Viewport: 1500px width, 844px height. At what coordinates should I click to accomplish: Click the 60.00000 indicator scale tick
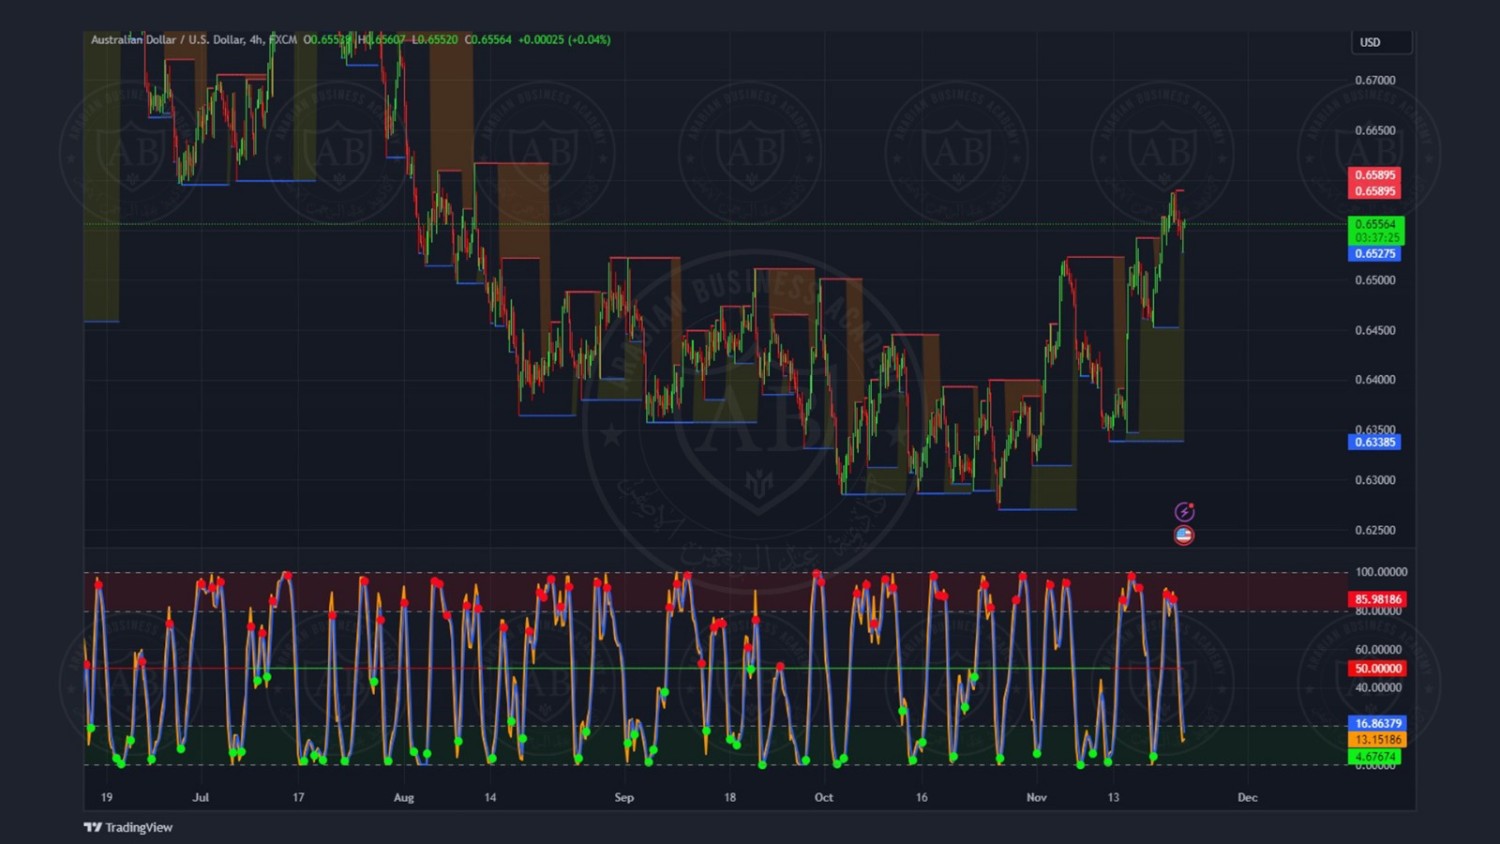(x=1378, y=649)
